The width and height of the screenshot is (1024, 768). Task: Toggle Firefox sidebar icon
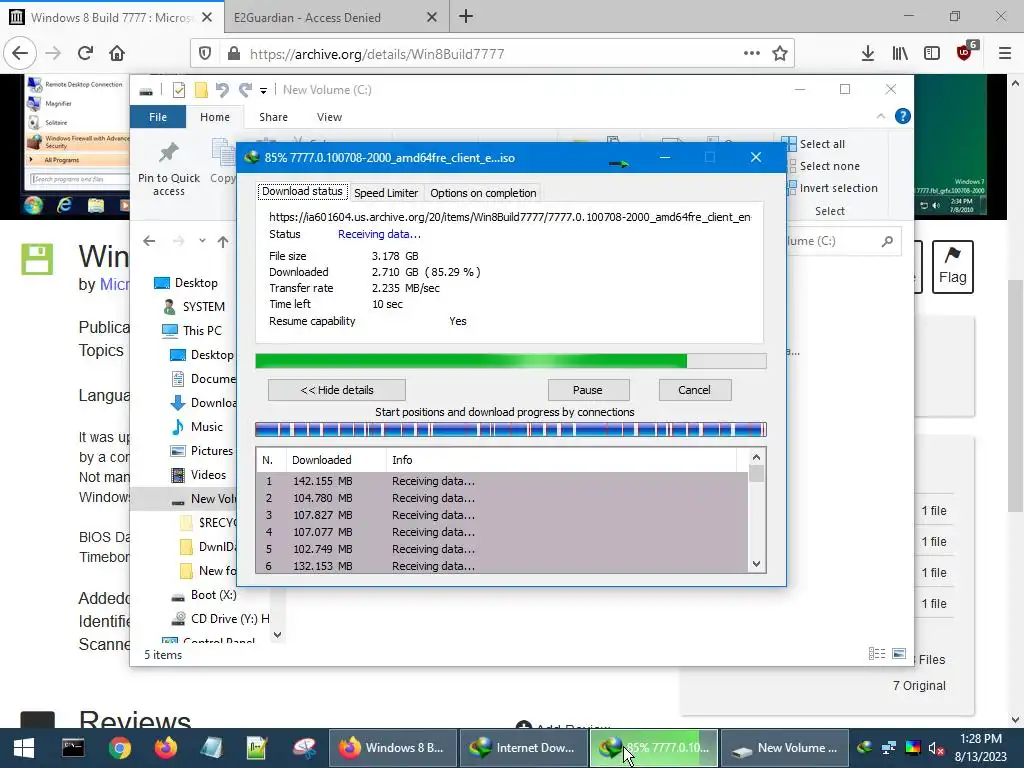click(932, 54)
